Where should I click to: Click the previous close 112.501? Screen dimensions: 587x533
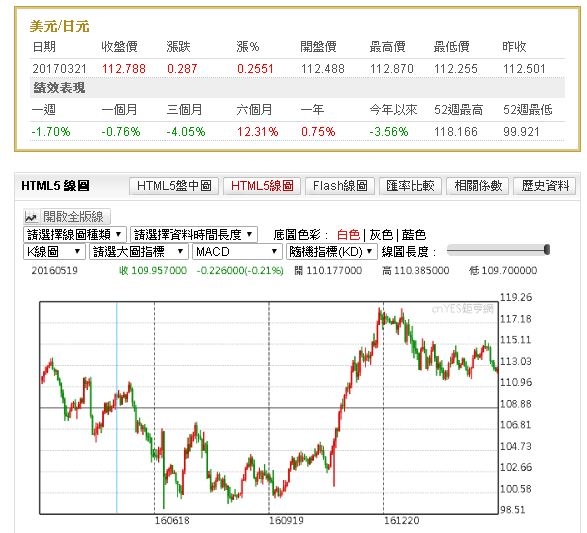[524, 69]
